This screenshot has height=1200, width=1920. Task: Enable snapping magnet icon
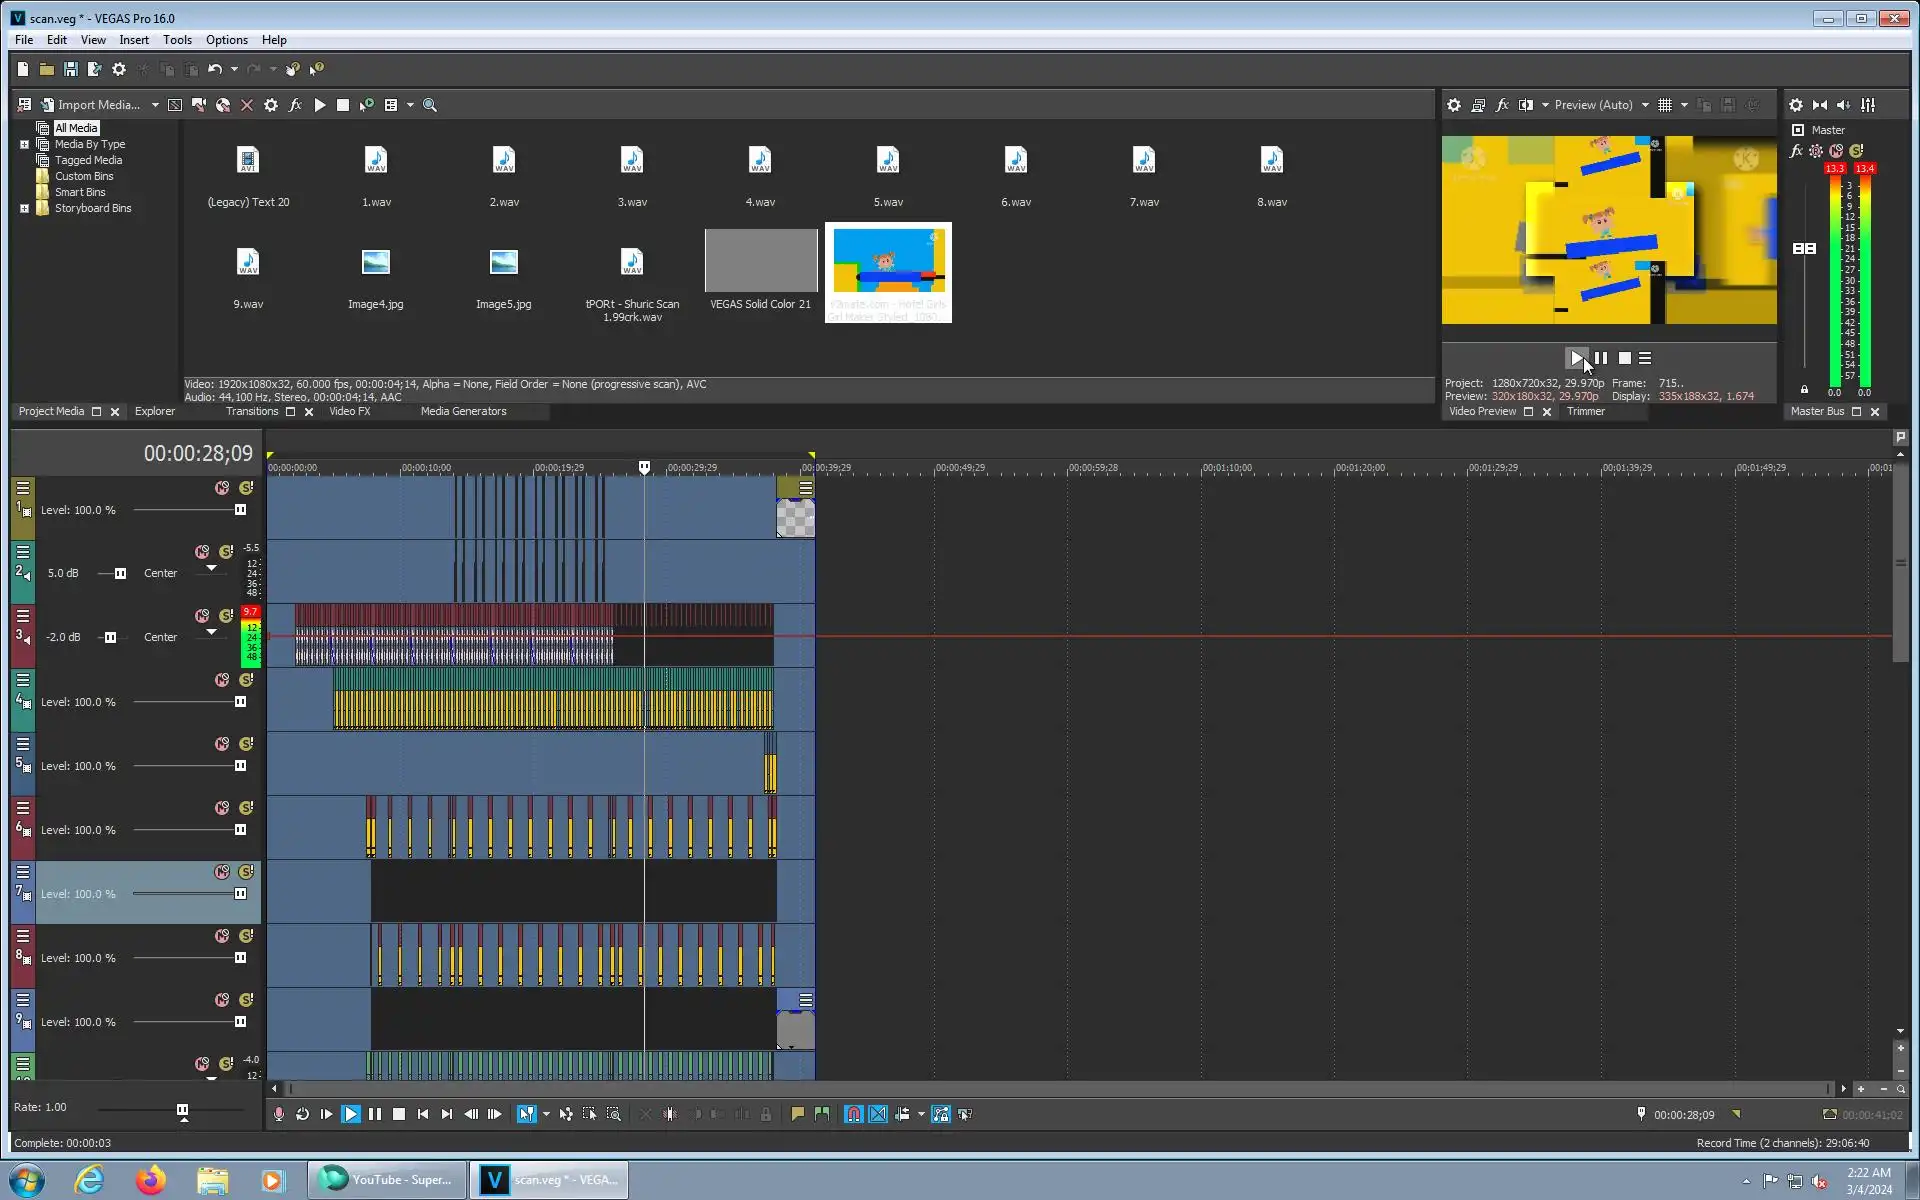point(853,1114)
